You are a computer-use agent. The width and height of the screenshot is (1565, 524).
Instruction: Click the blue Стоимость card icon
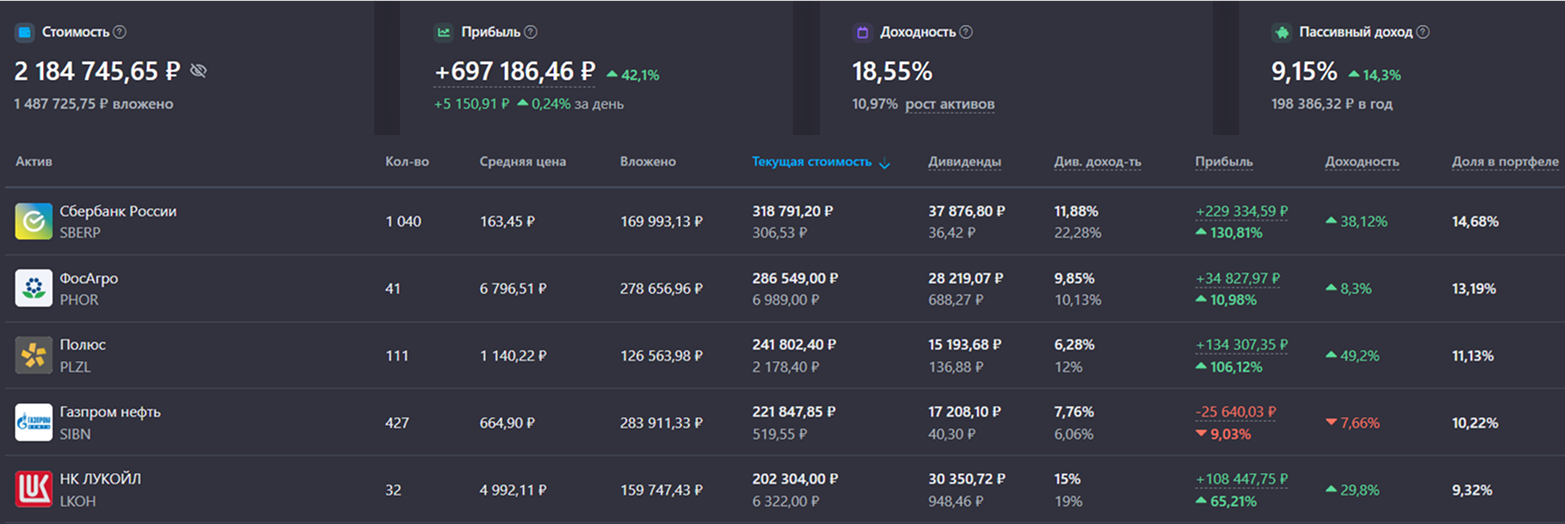(24, 32)
